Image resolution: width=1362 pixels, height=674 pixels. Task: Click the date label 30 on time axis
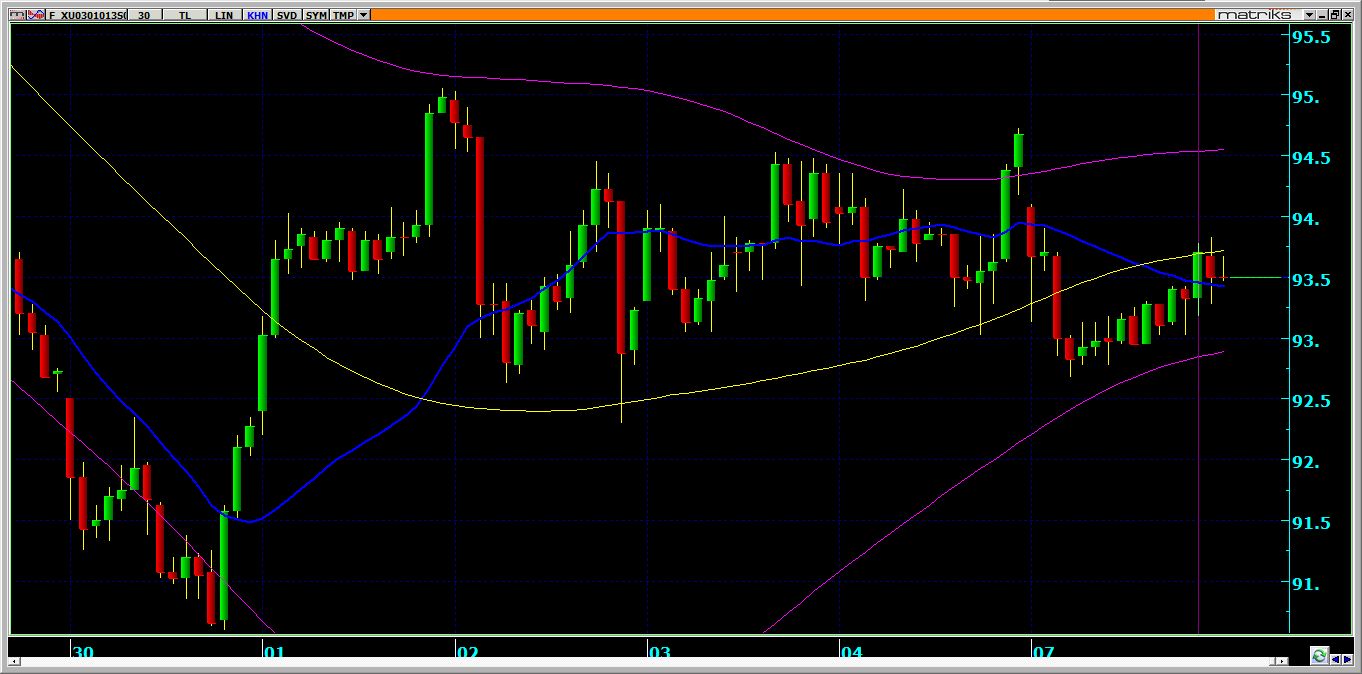pyautogui.click(x=84, y=653)
